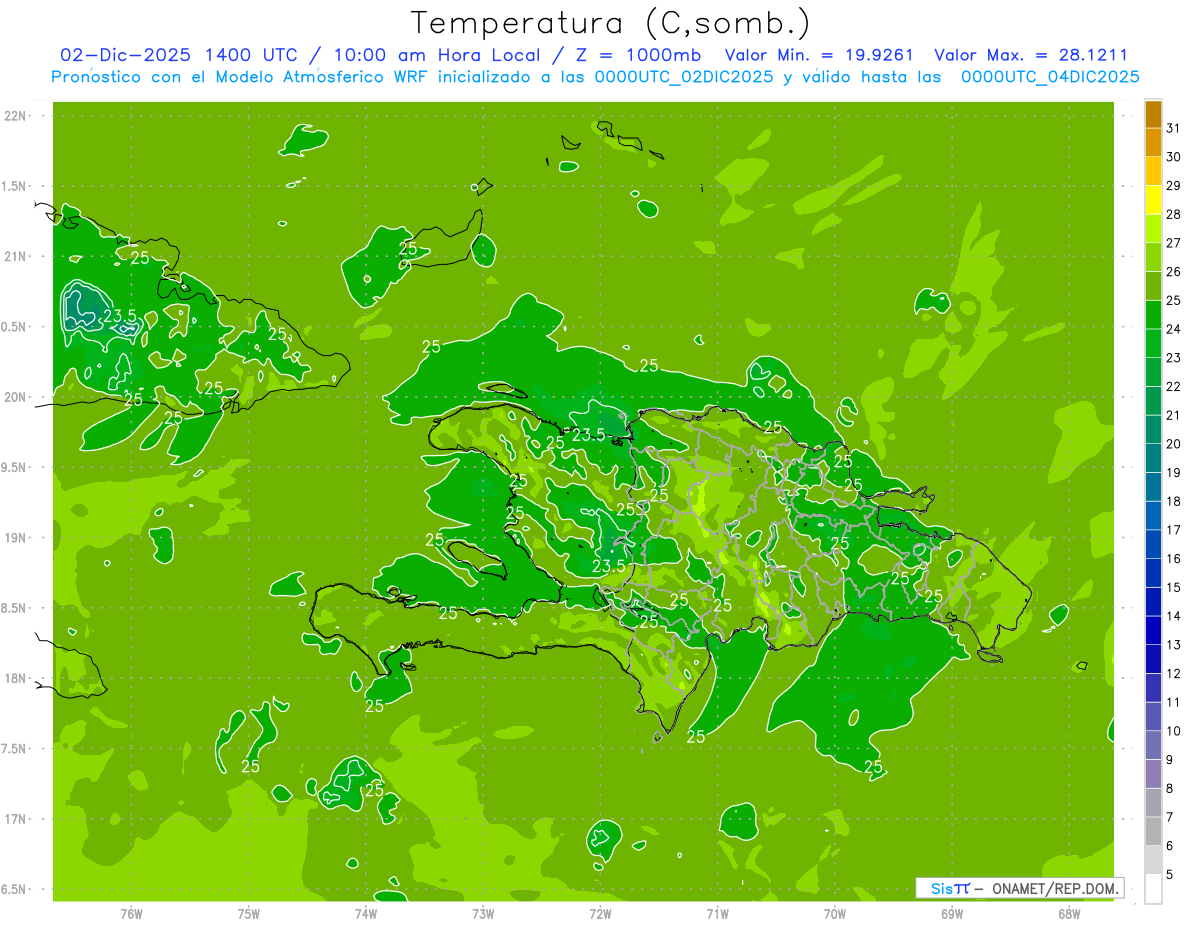The width and height of the screenshot is (1200, 927).
Task: Click the legend scale value "28"
Action: point(1174,214)
